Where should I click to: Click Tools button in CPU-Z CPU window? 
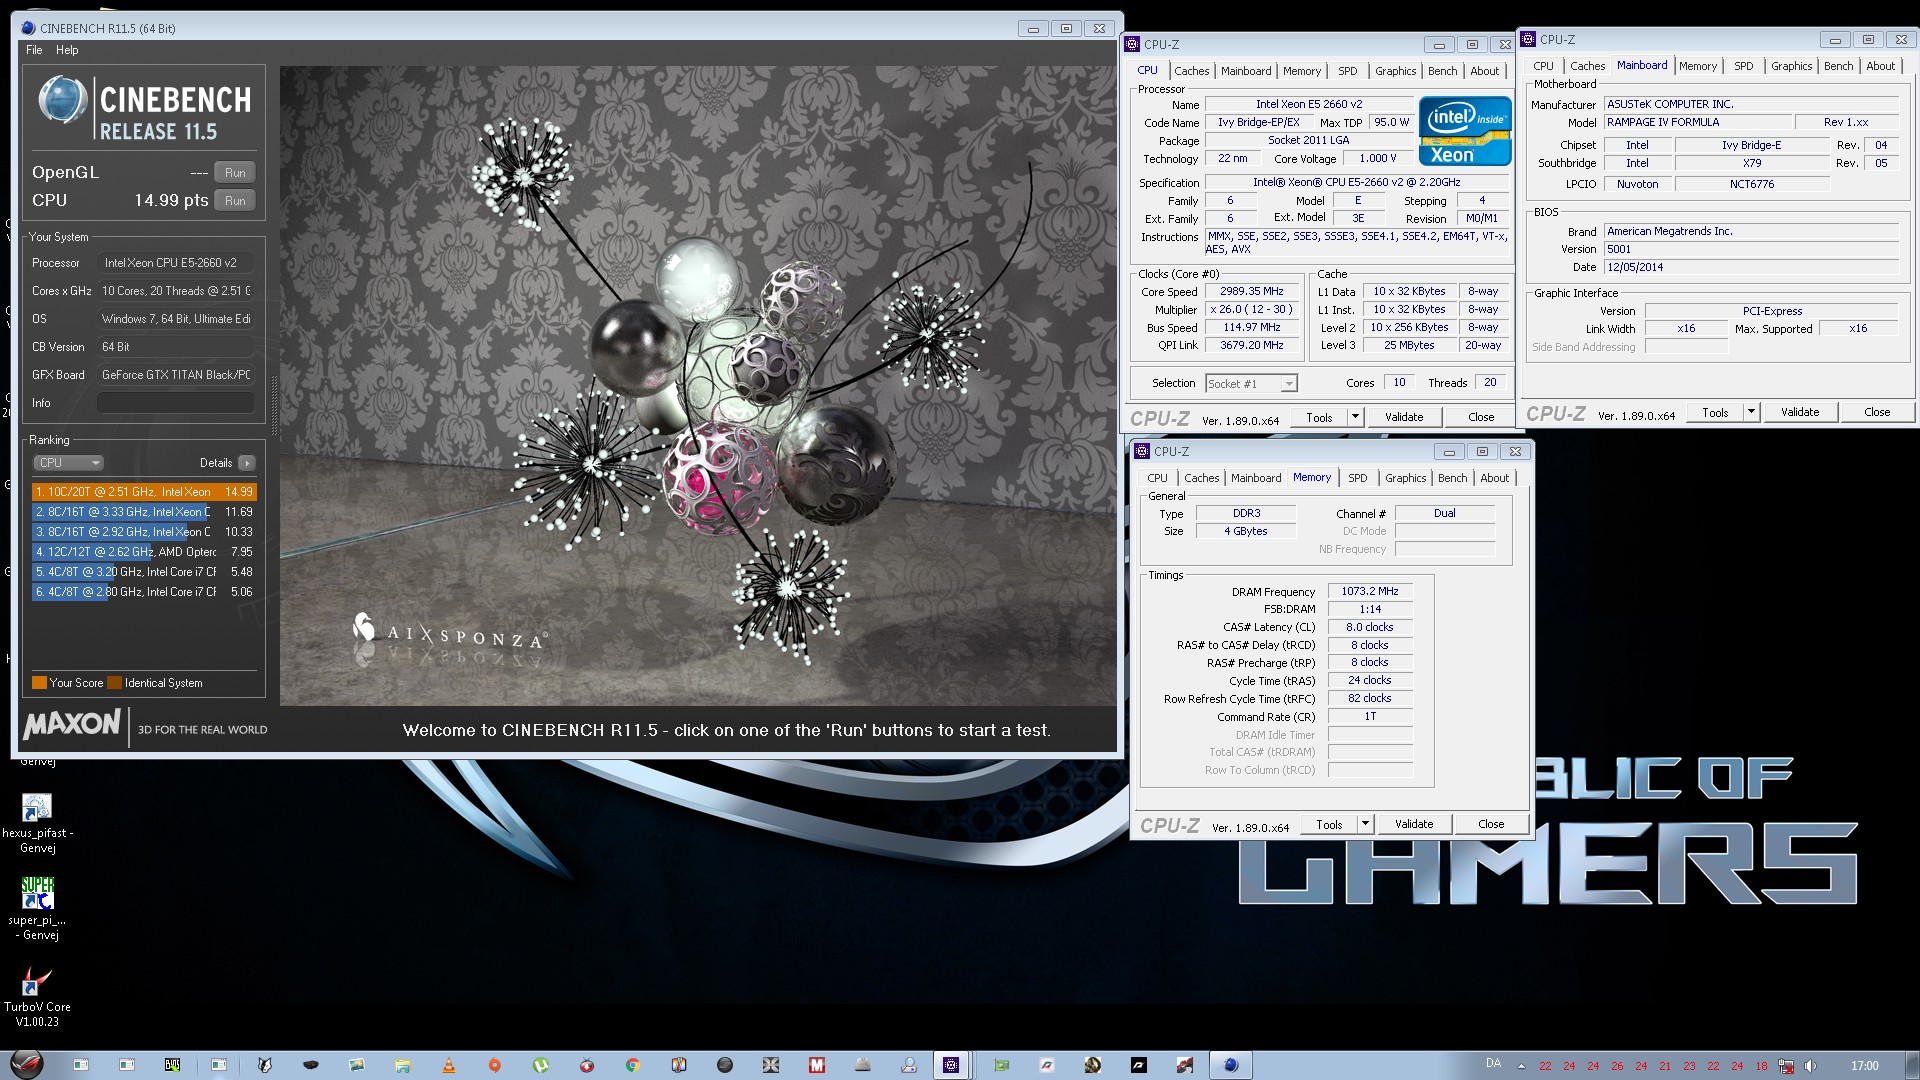(x=1319, y=417)
